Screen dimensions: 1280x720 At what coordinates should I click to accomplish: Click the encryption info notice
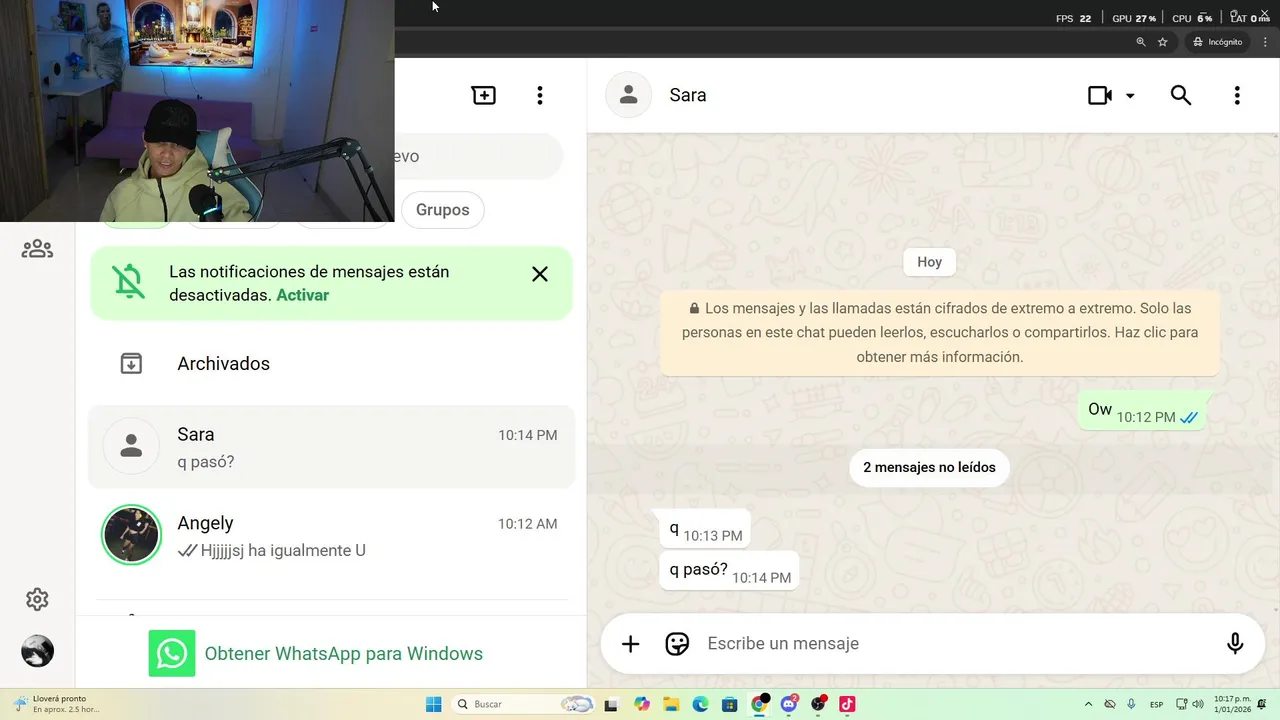coord(940,333)
